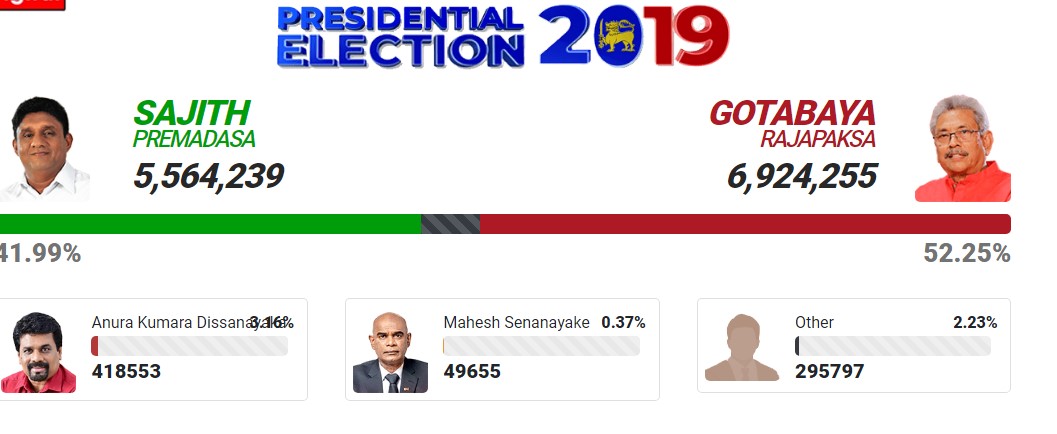
Task: Click the green segment of the vote bar
Action: pyautogui.click(x=210, y=224)
